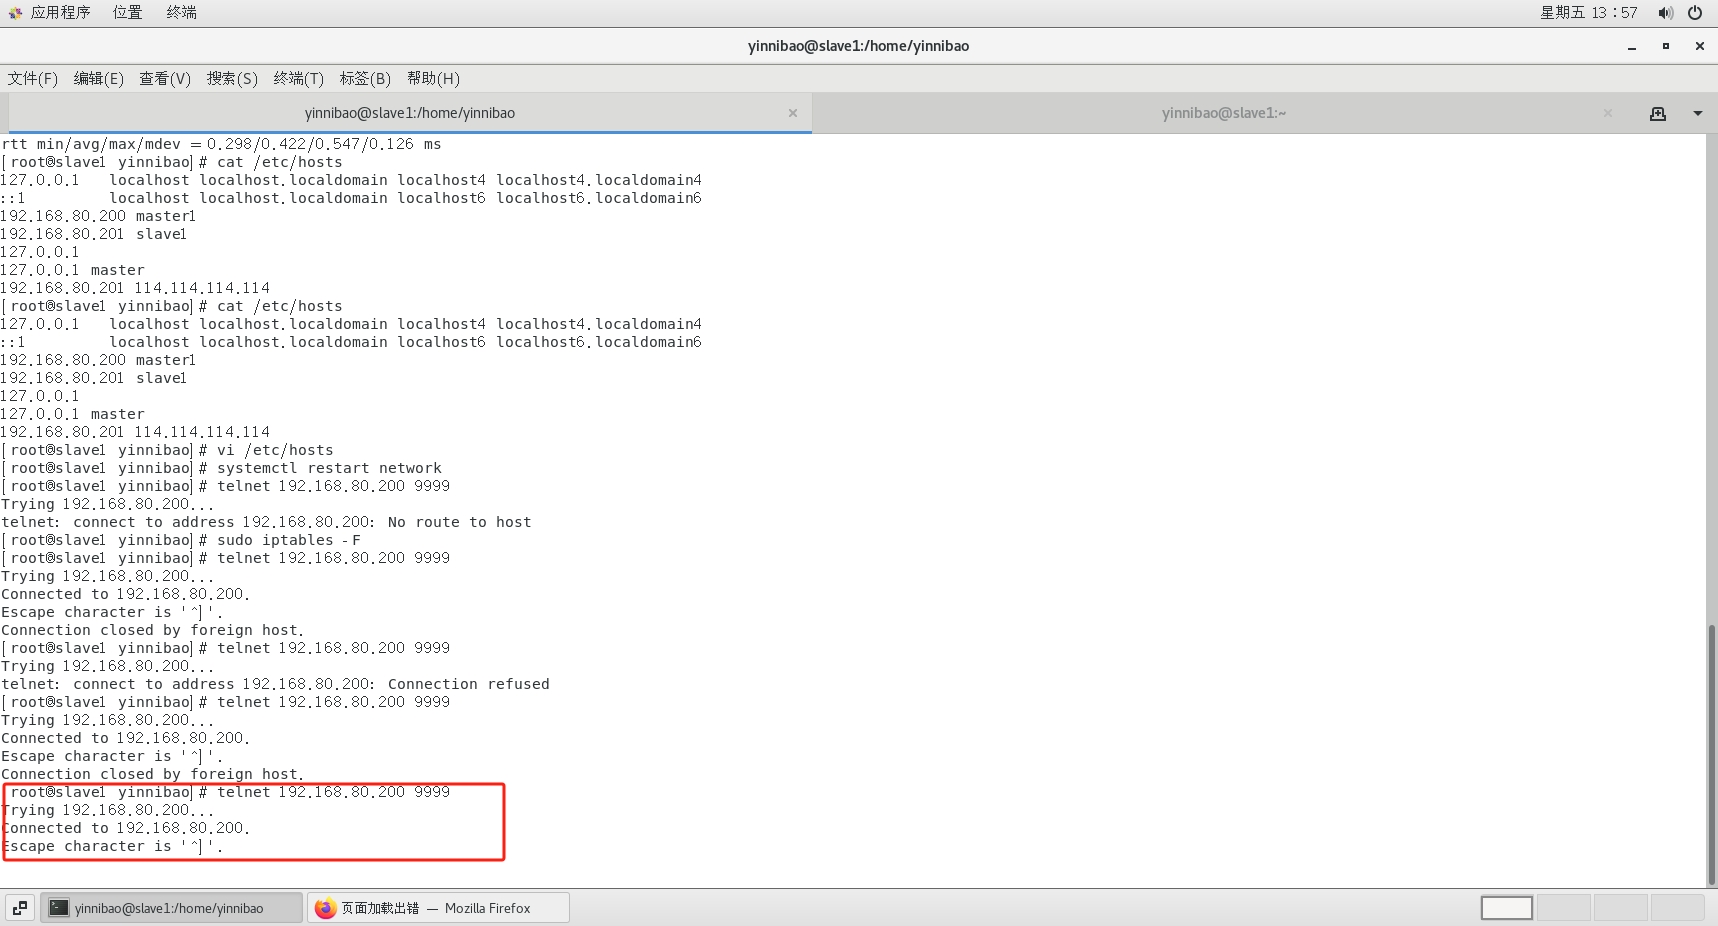1718x926 pixels.
Task: Close the yinnibao@slave1:/home/yinnibao tab
Action: point(793,113)
